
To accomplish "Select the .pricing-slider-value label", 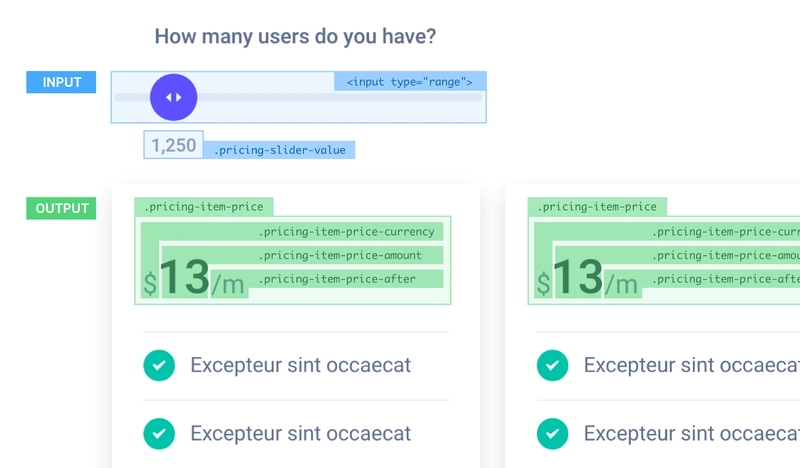I will click(279, 150).
